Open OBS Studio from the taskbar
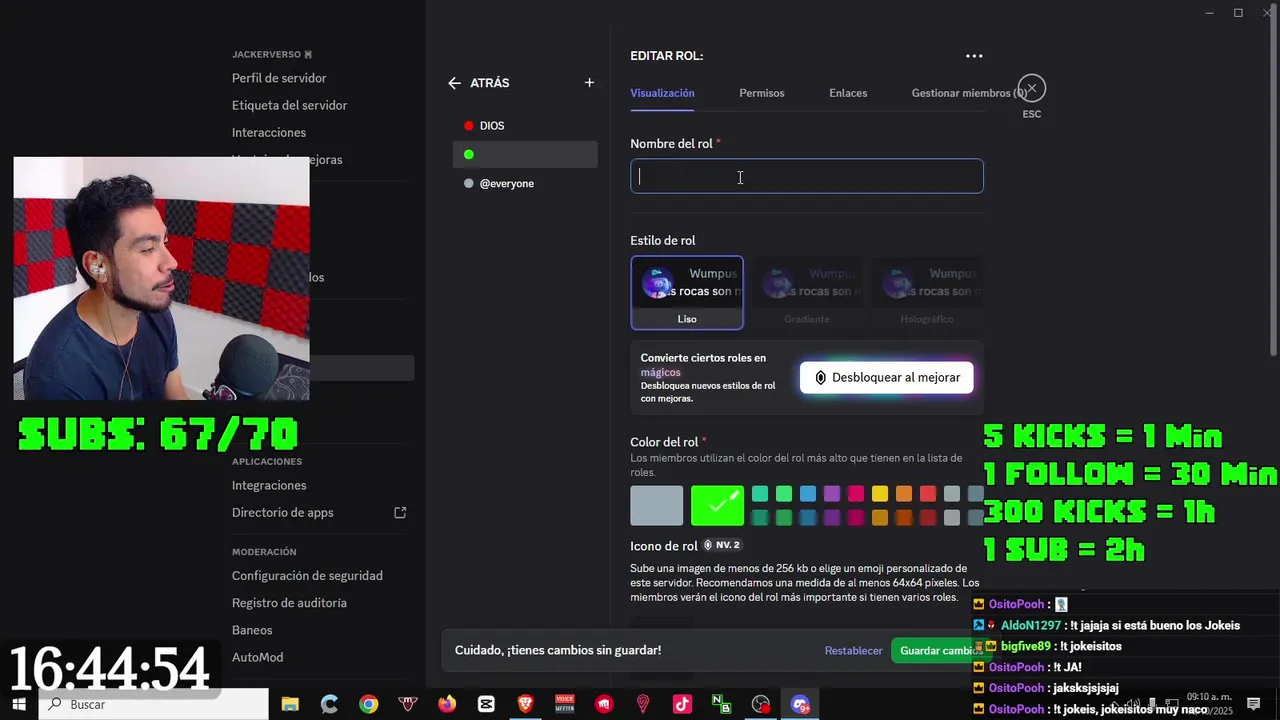Image resolution: width=1280 pixels, height=720 pixels. [x=761, y=704]
